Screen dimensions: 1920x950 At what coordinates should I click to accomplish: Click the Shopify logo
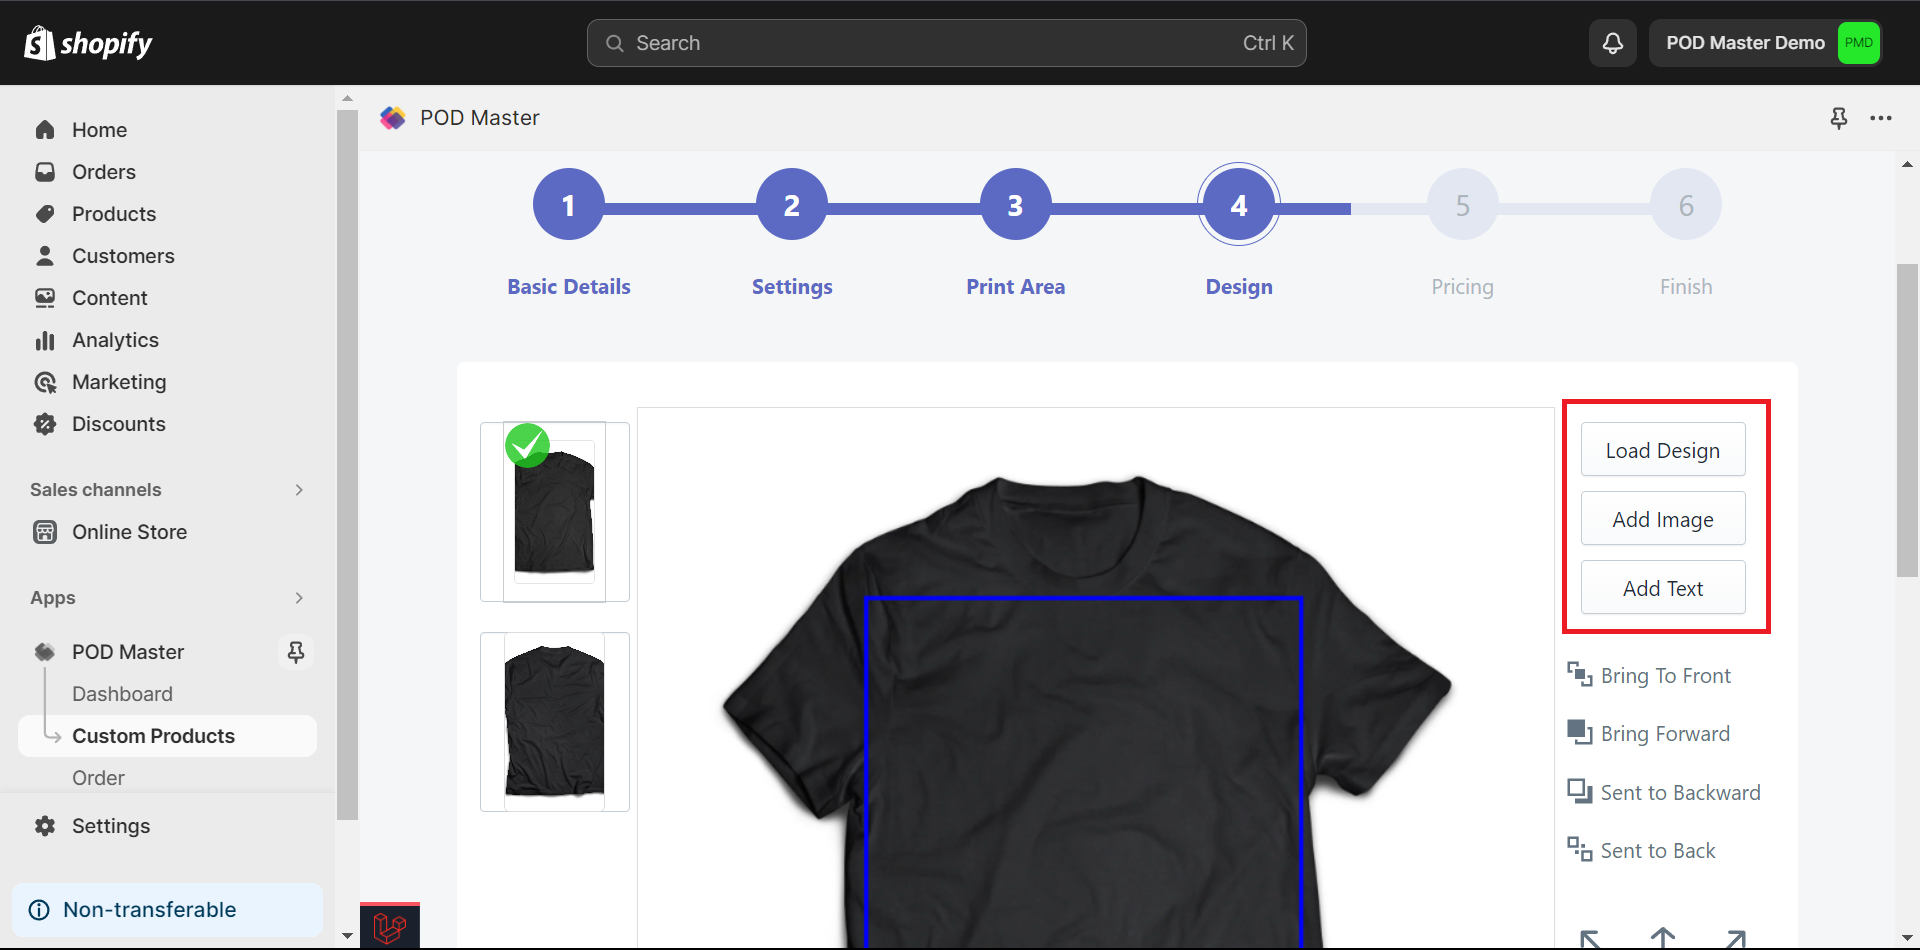coord(88,43)
